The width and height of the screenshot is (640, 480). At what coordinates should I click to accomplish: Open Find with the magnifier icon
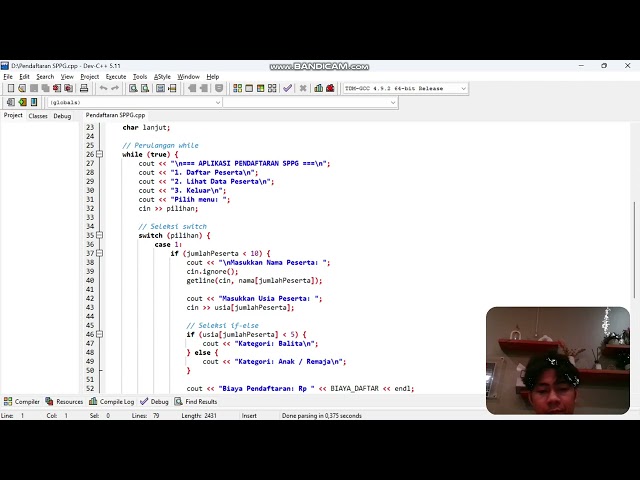pyautogui.click(x=133, y=88)
